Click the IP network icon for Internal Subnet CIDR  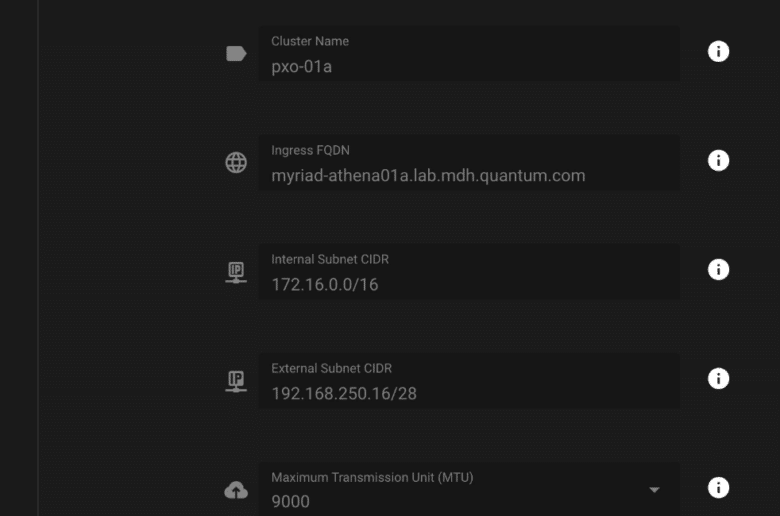[x=236, y=272]
